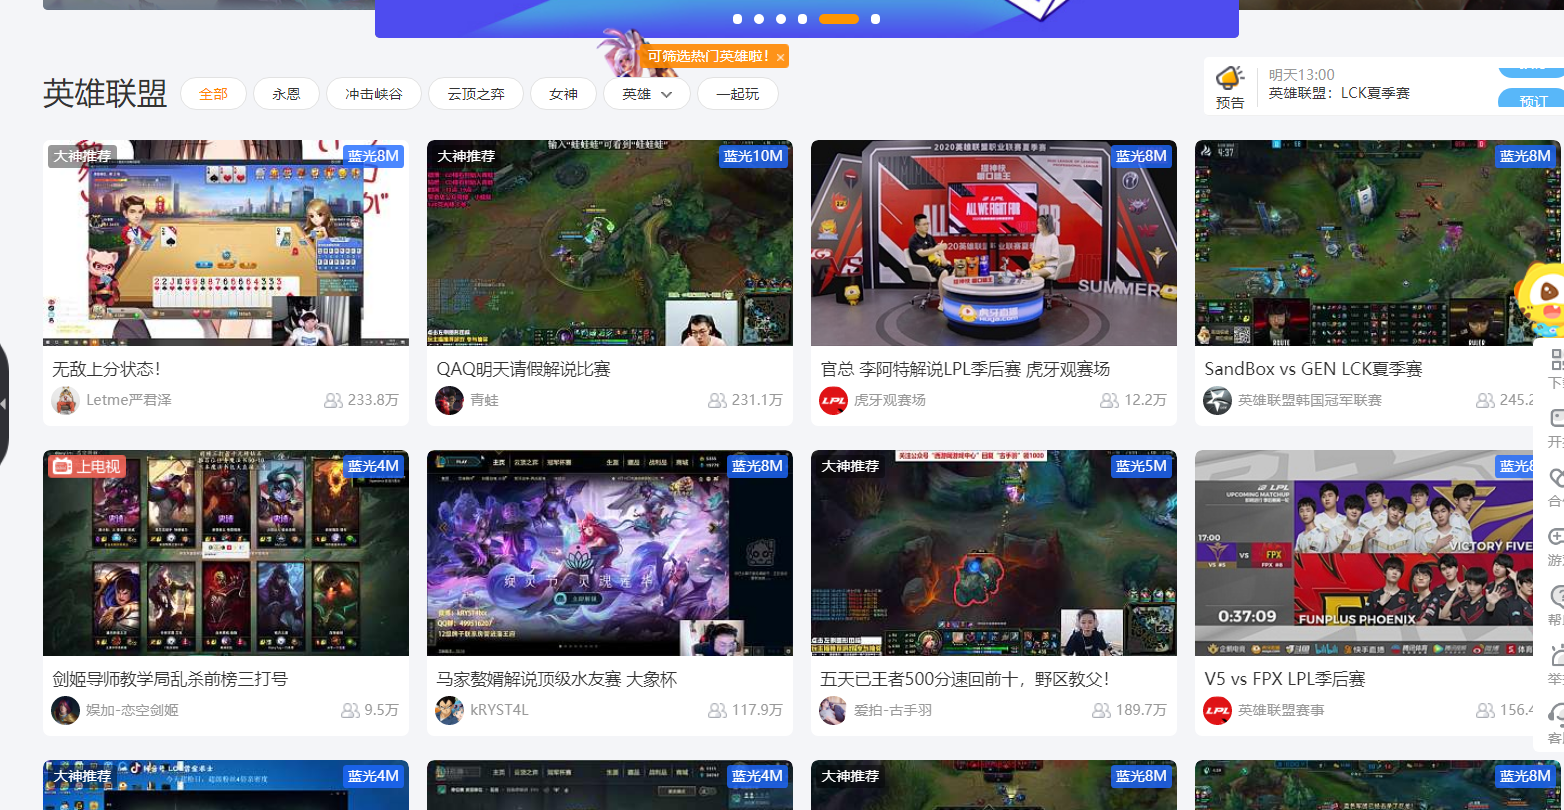This screenshot has height=810, width=1564.
Task: Click the title 剑姬导师教学局乱杀前榜三打号
Action: pos(170,679)
